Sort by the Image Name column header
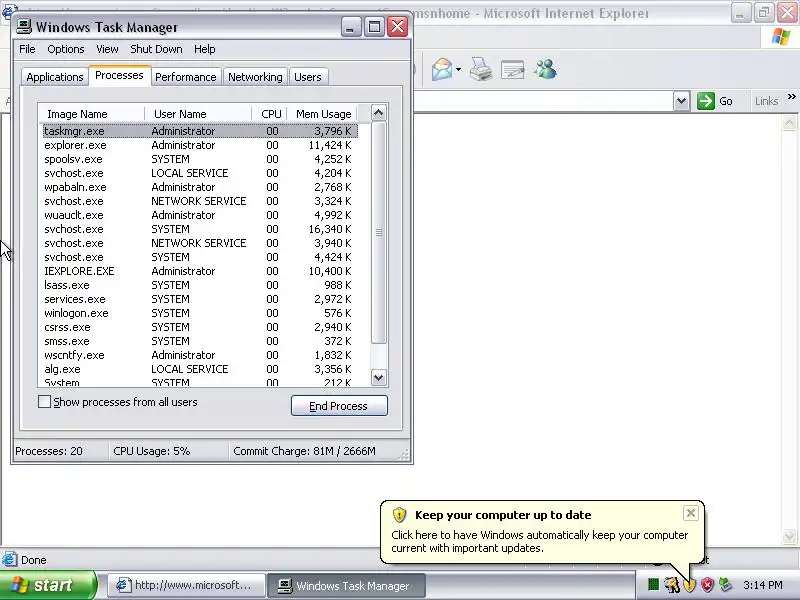Image resolution: width=800 pixels, height=600 pixels. [91, 114]
